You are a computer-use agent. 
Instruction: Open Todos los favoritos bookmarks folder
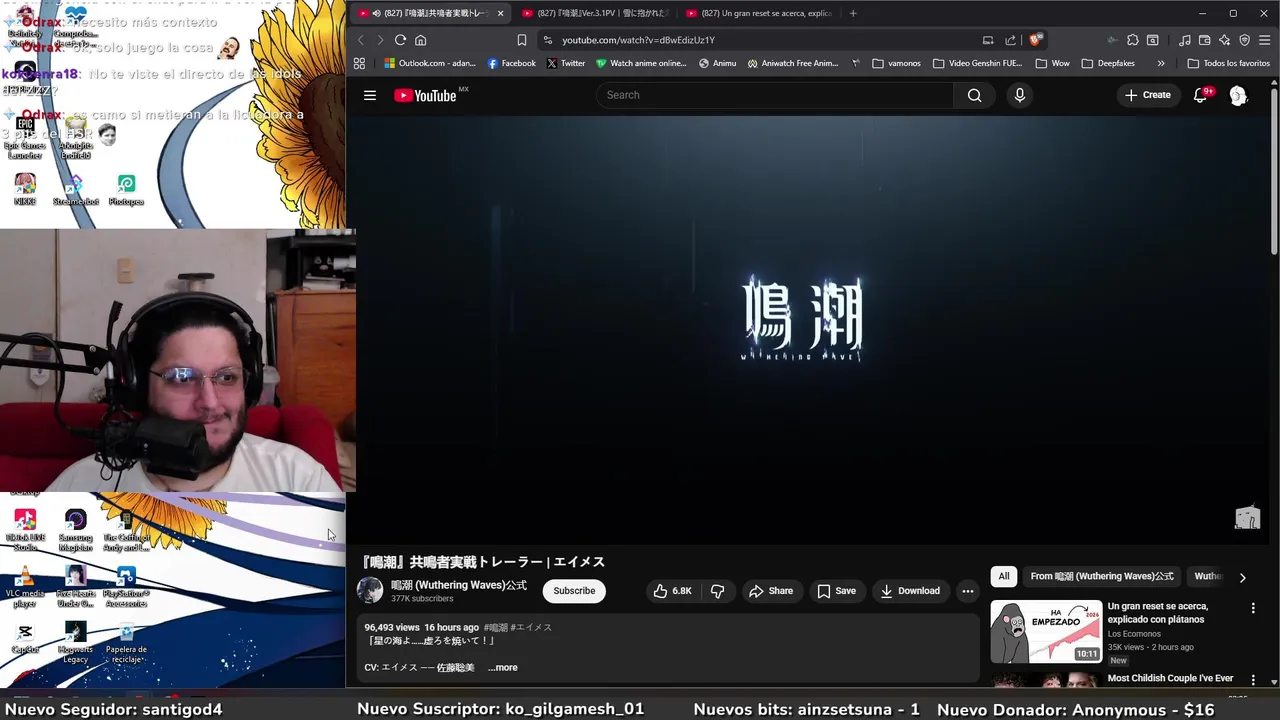1228,63
